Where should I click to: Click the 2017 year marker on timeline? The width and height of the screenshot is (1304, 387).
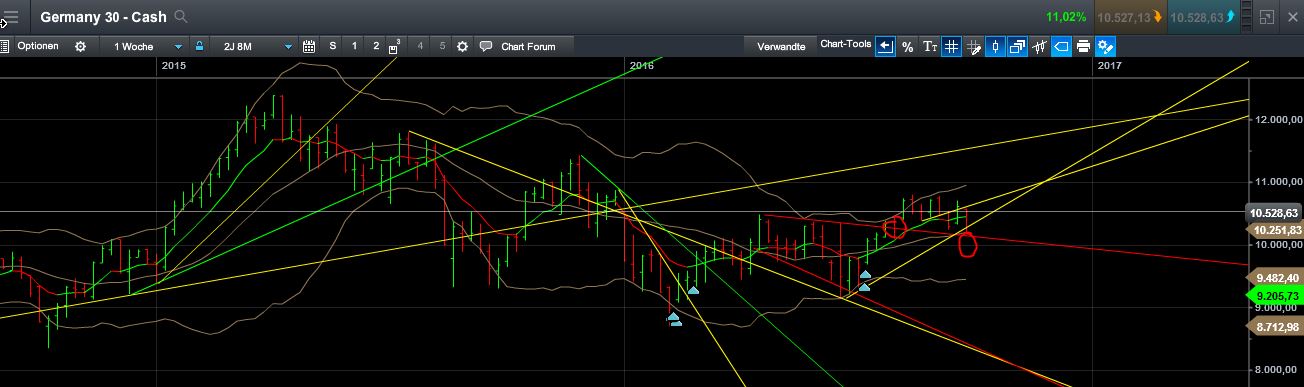click(x=1109, y=65)
